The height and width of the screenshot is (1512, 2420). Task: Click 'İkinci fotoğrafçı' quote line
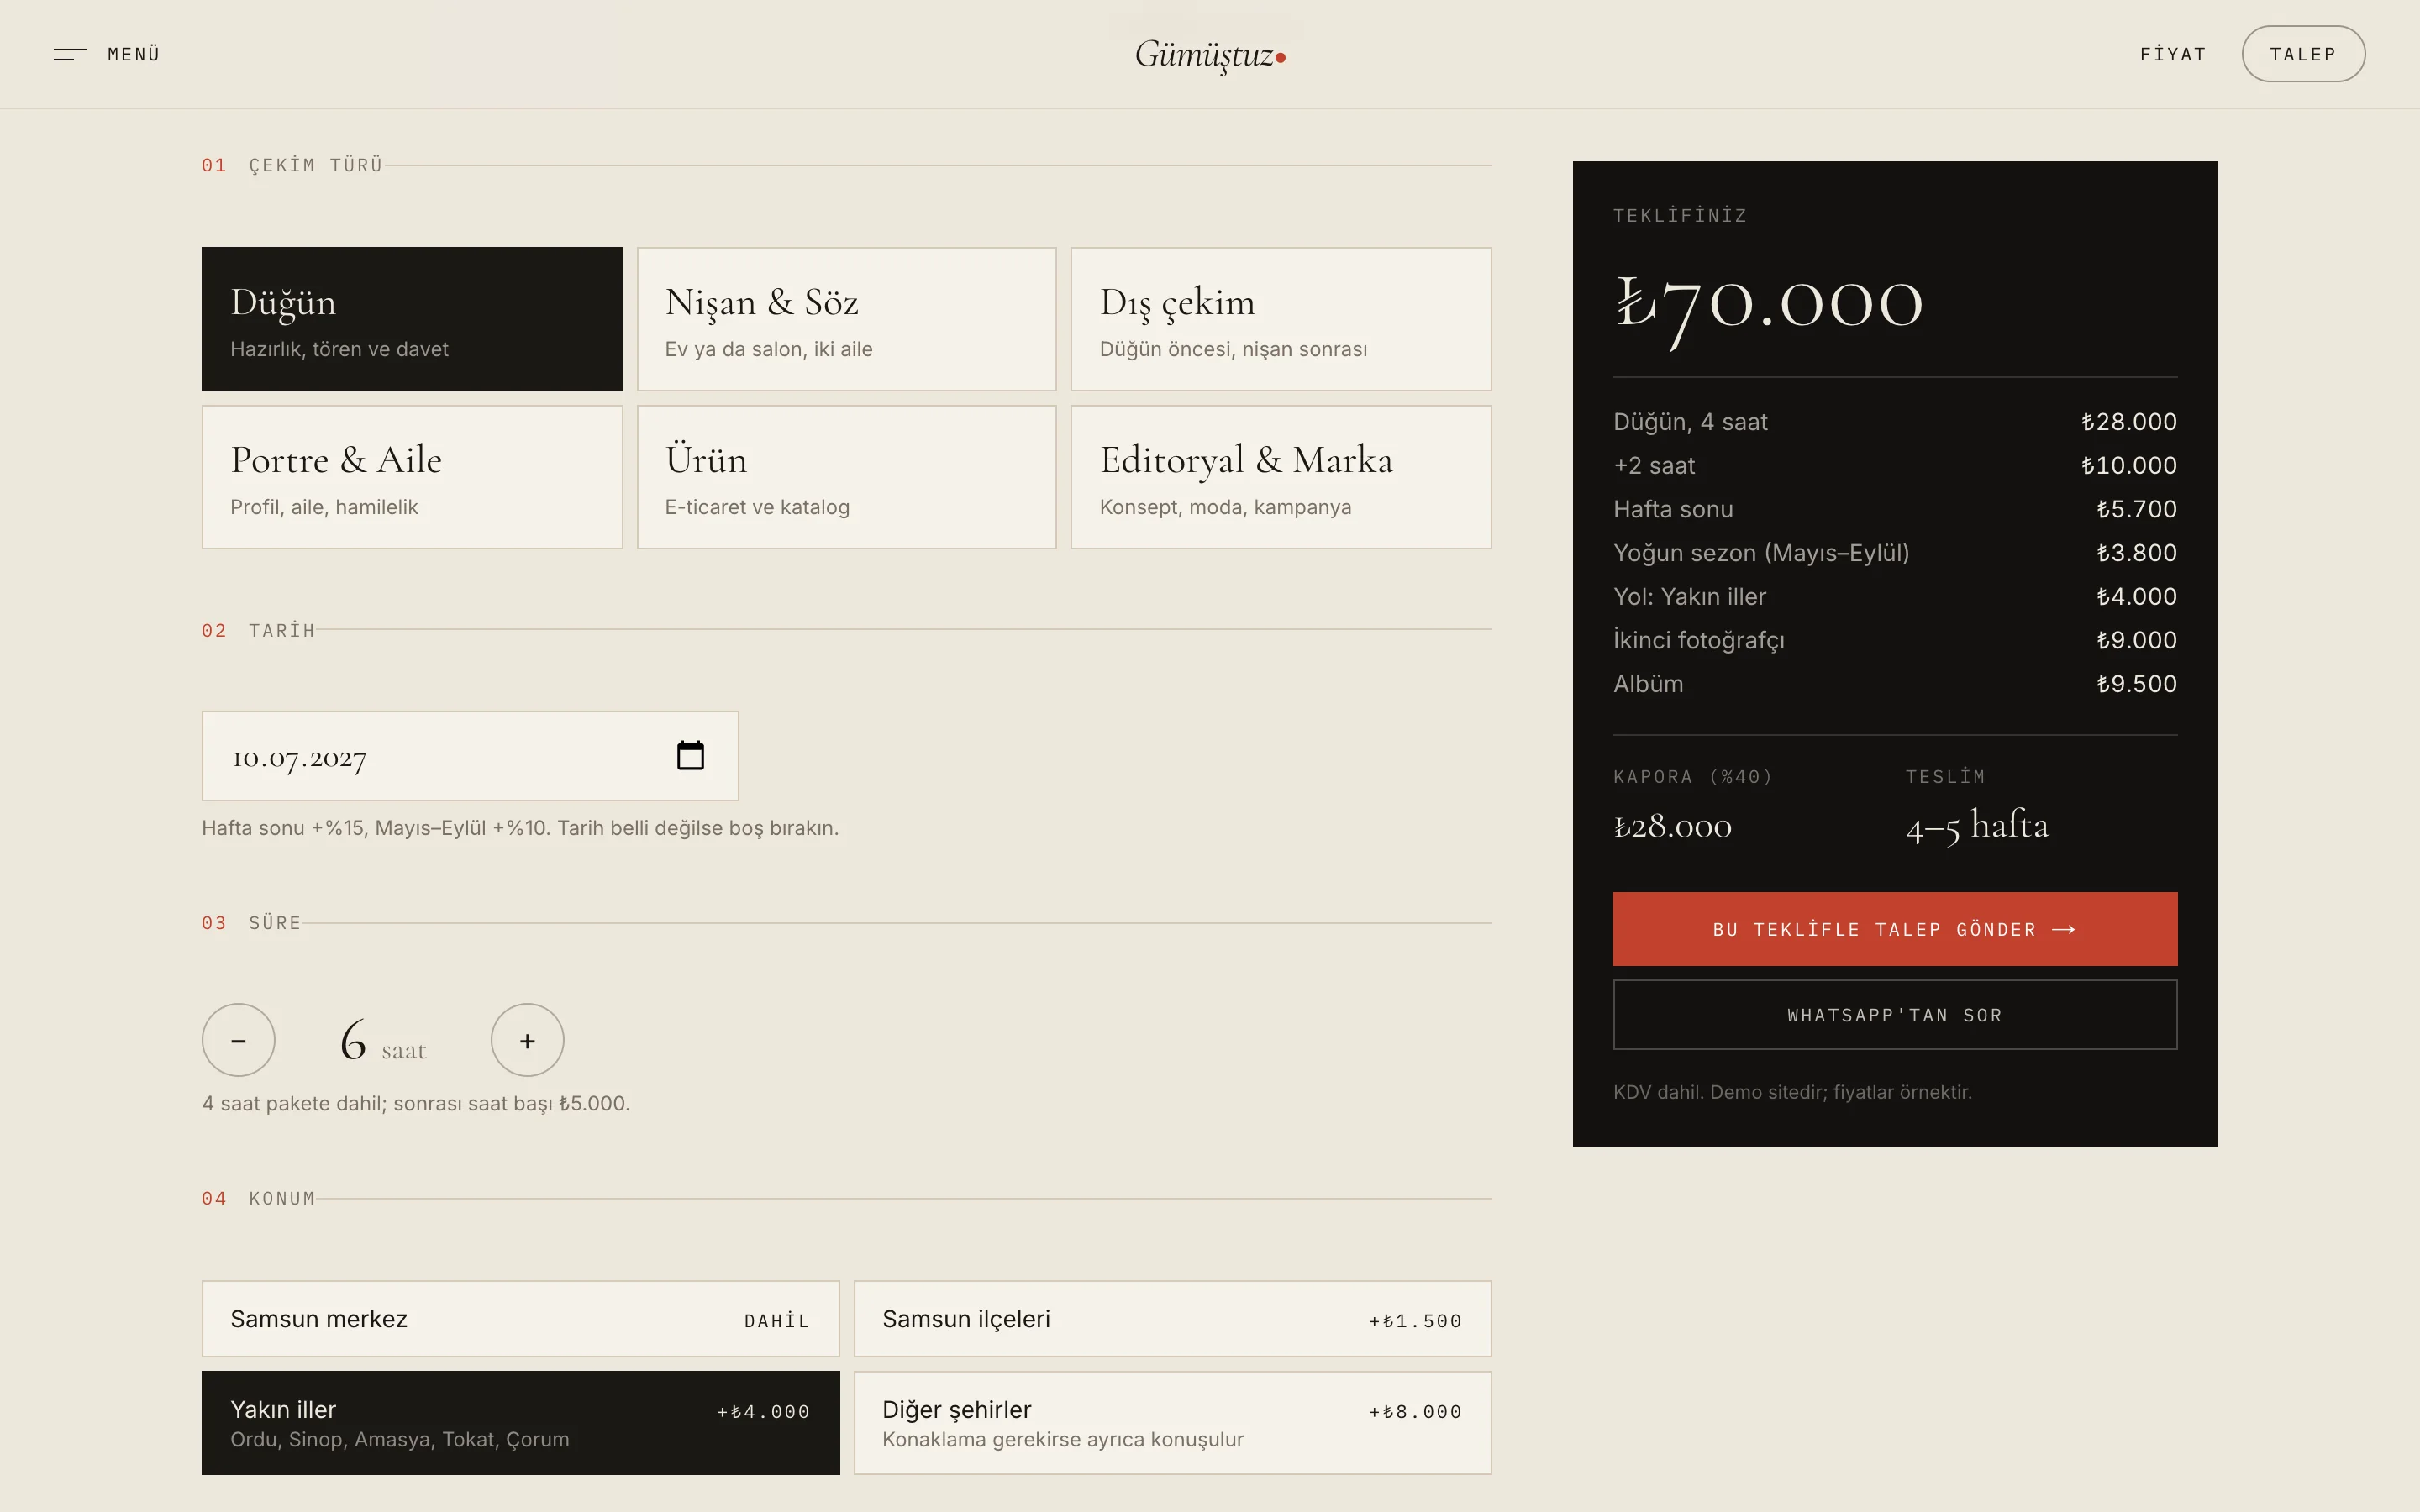click(x=1895, y=640)
